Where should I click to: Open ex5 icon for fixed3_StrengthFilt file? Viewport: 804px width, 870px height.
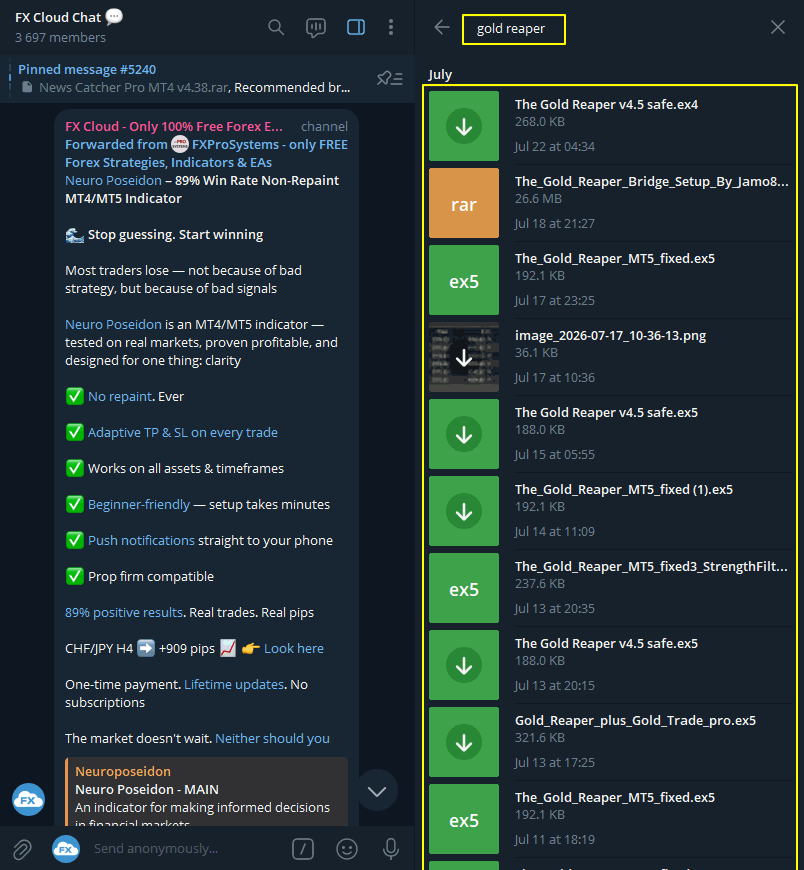click(x=464, y=588)
